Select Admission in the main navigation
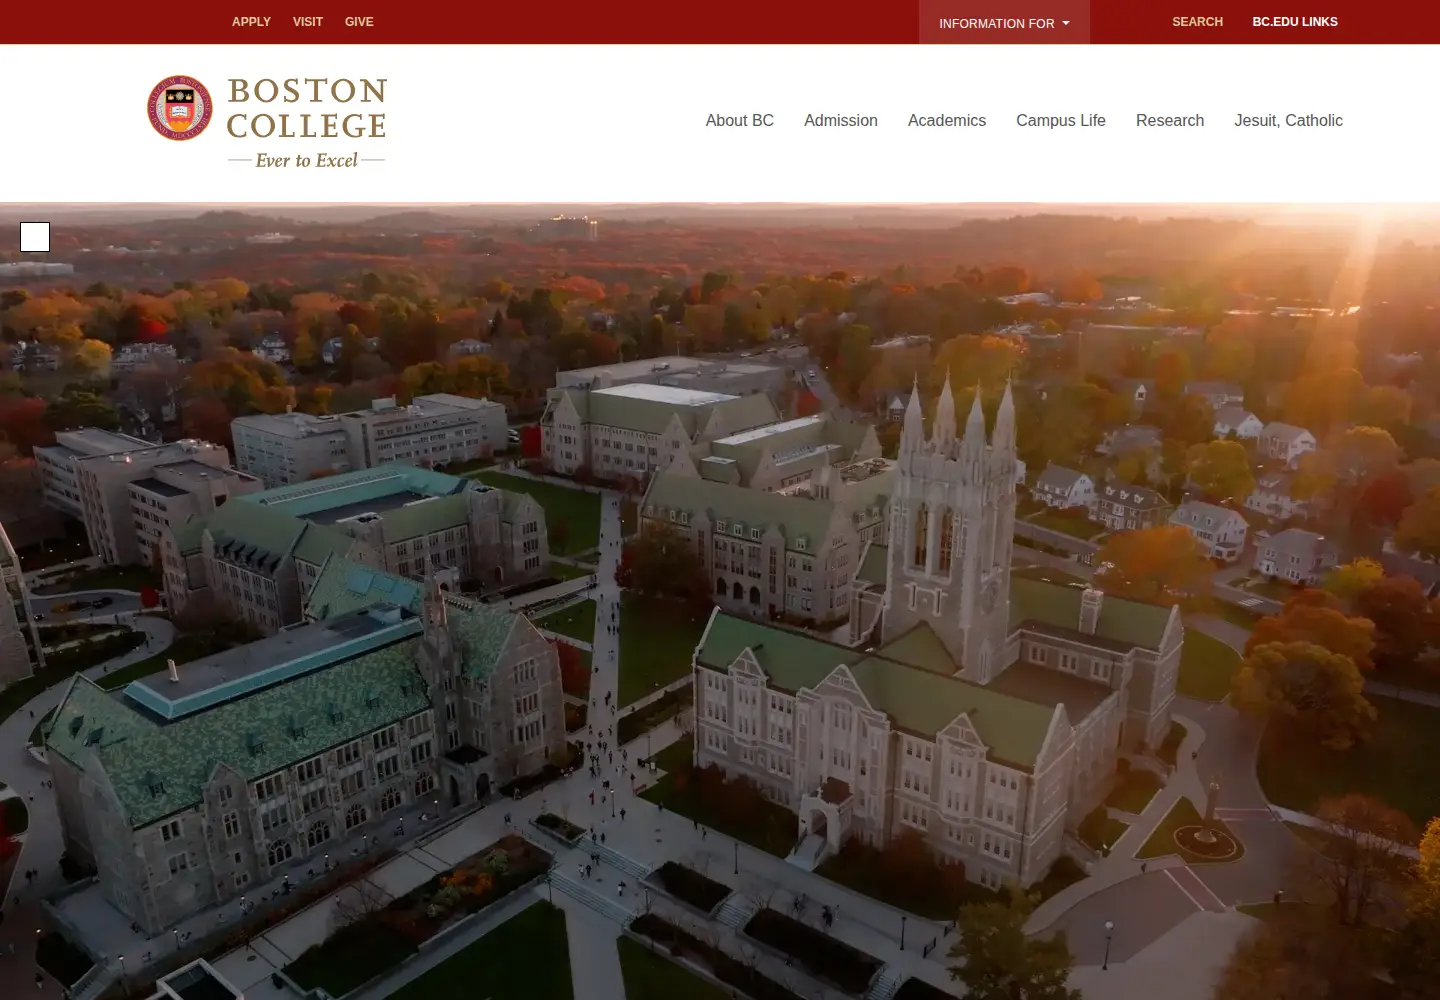This screenshot has height=1000, width=1440. pos(841,120)
